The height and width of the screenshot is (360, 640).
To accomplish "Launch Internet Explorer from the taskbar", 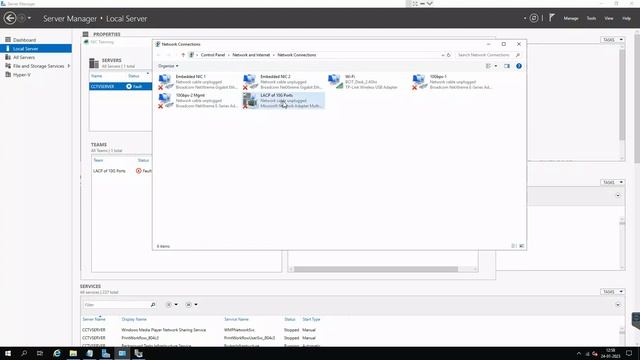I will (57, 353).
